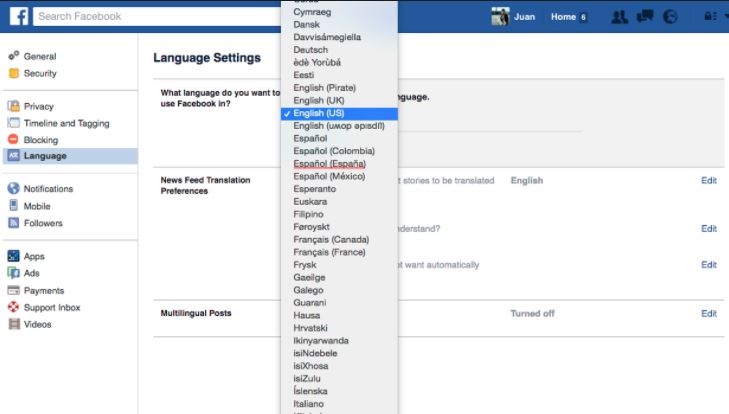729x414 pixels.
Task: Open the messages icon in header
Action: (x=644, y=17)
